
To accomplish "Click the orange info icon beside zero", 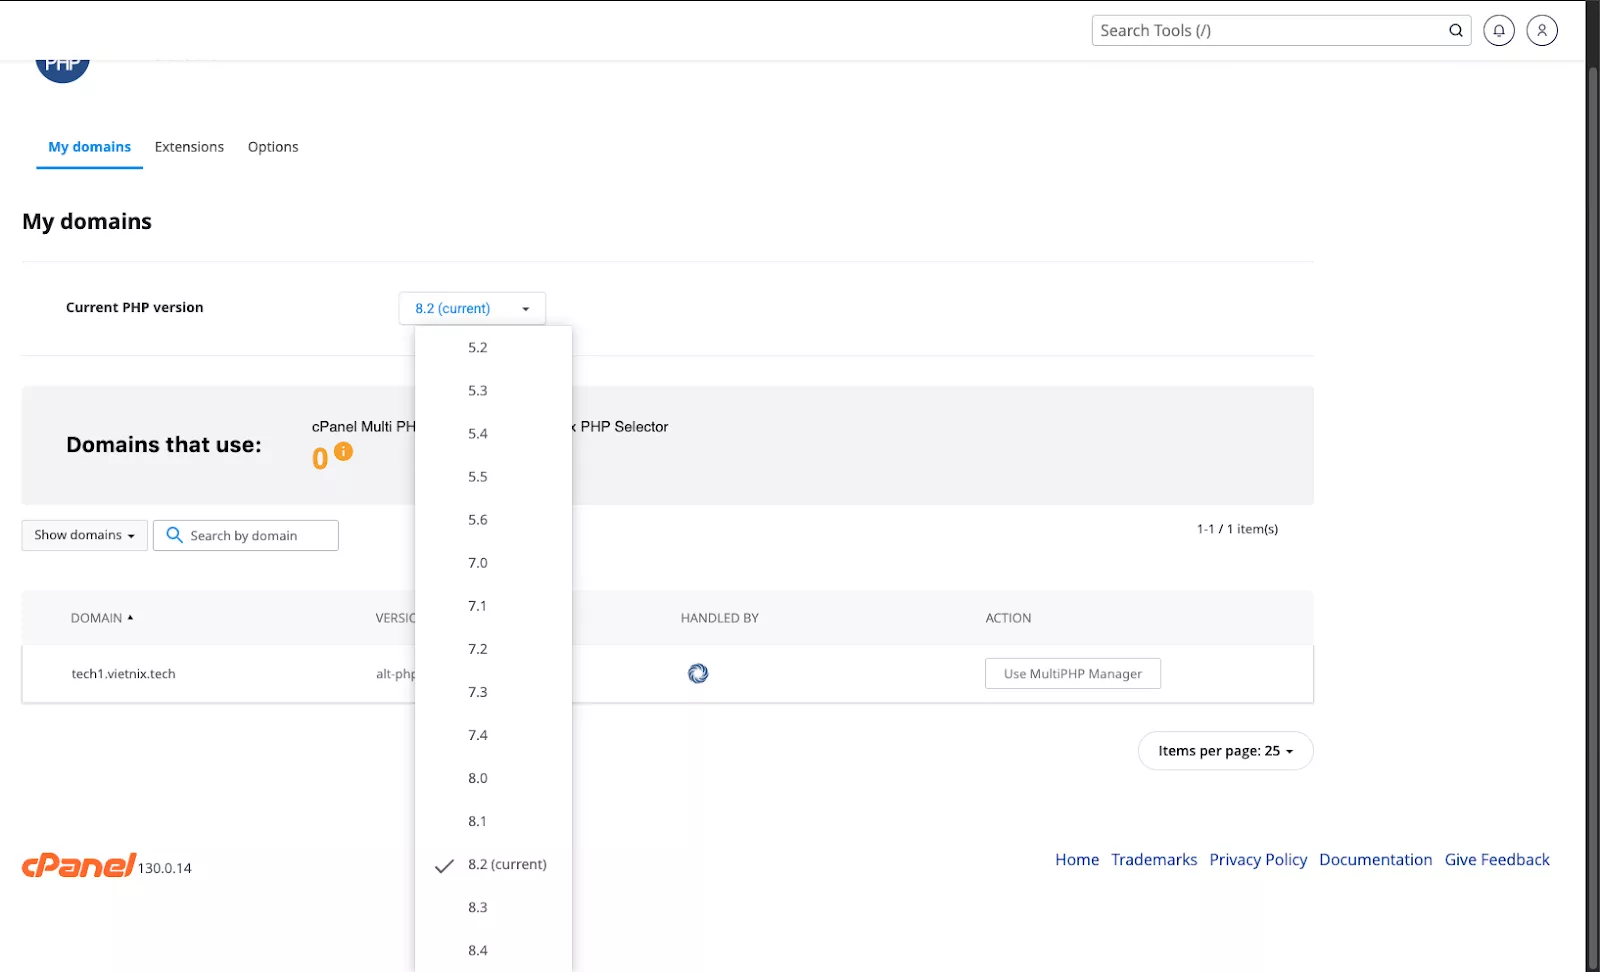I will (x=343, y=452).
